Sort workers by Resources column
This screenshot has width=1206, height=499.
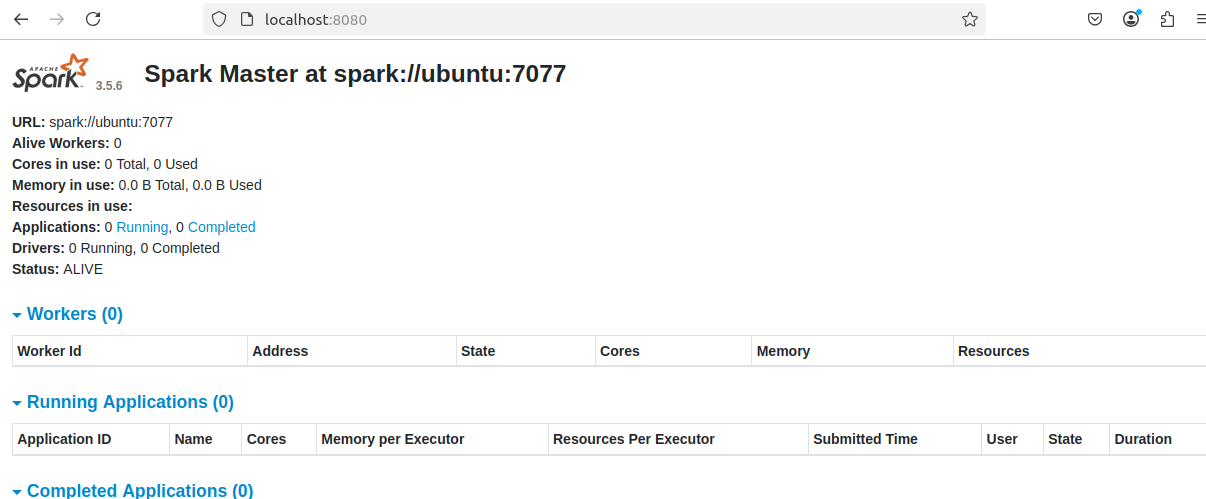click(x=1079, y=351)
